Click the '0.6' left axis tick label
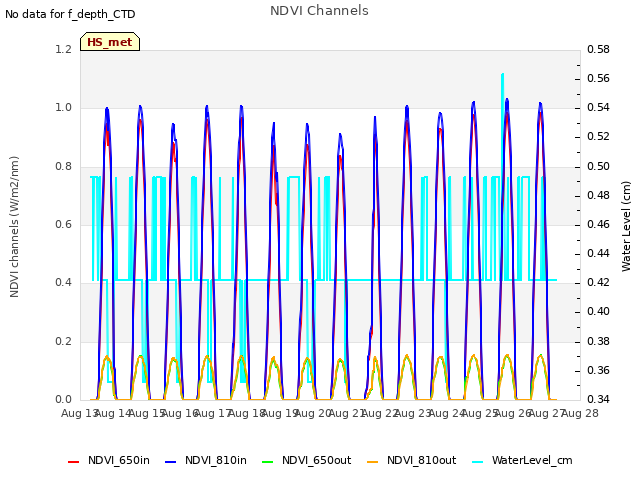This screenshot has width=640, height=480. (63, 224)
